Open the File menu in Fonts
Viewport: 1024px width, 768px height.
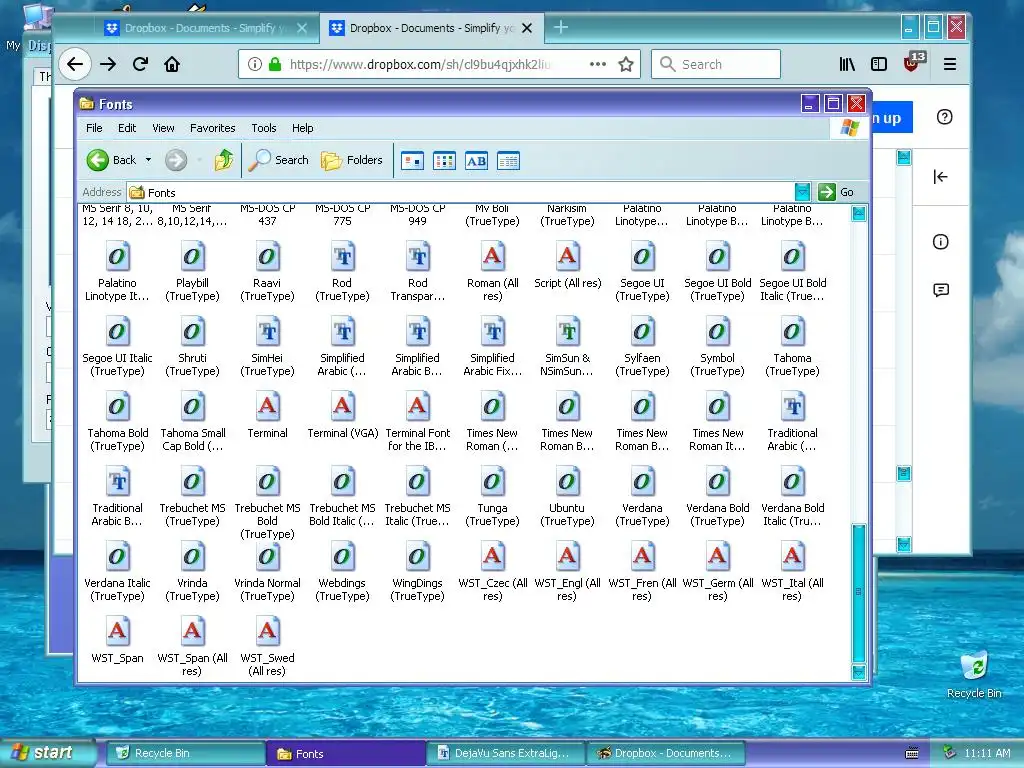pos(94,128)
